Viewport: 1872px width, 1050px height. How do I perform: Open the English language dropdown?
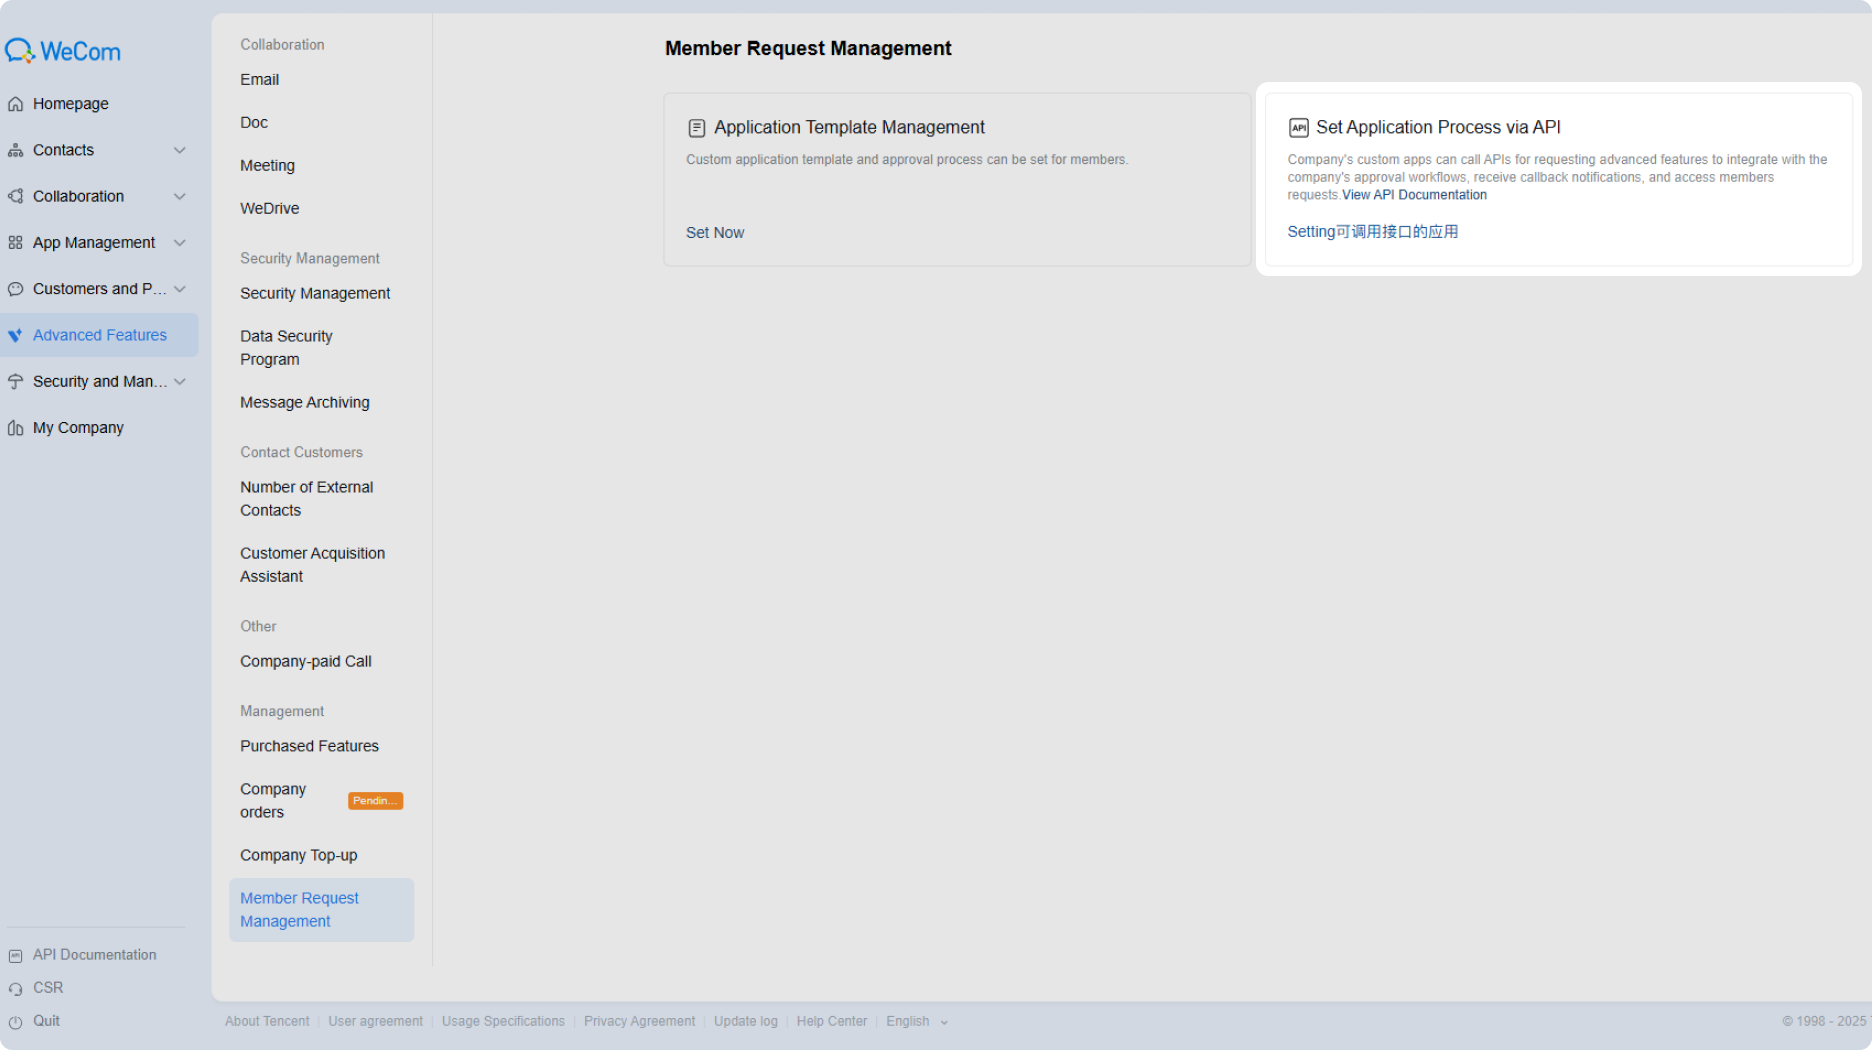click(x=917, y=1021)
